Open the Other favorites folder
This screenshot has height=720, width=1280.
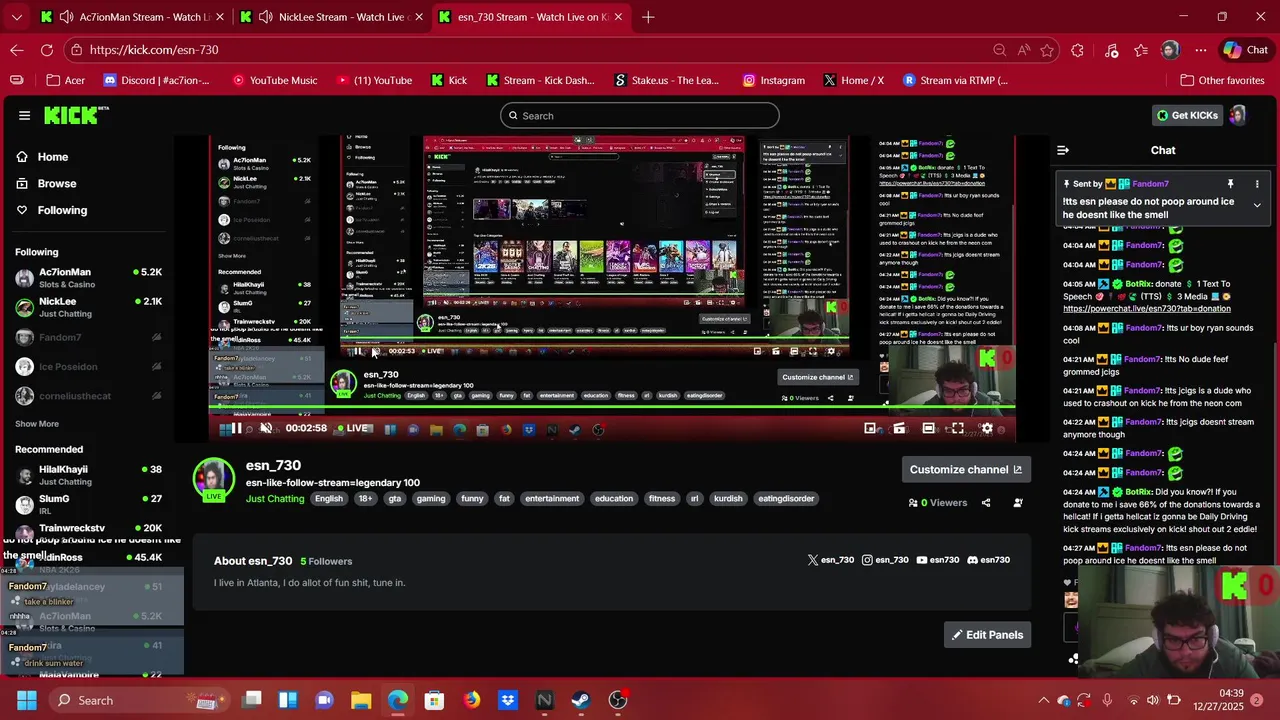(1222, 80)
